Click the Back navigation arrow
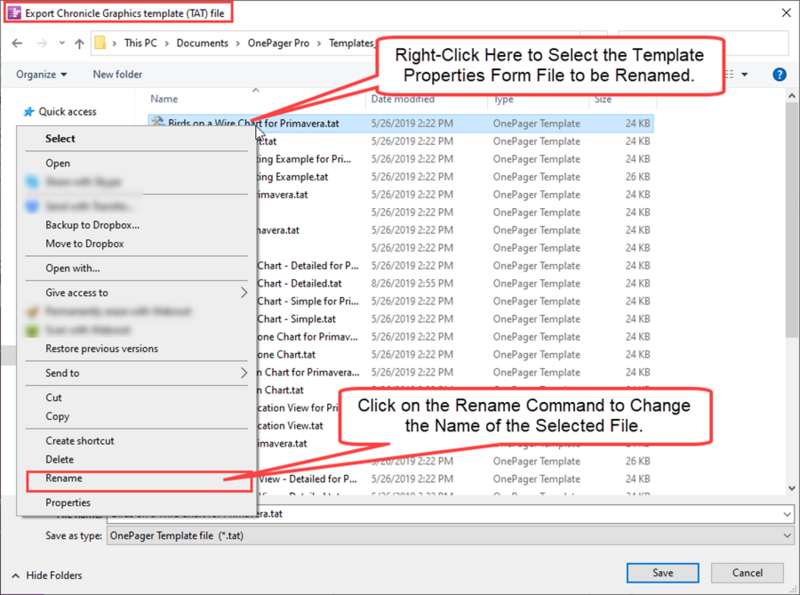 point(17,43)
